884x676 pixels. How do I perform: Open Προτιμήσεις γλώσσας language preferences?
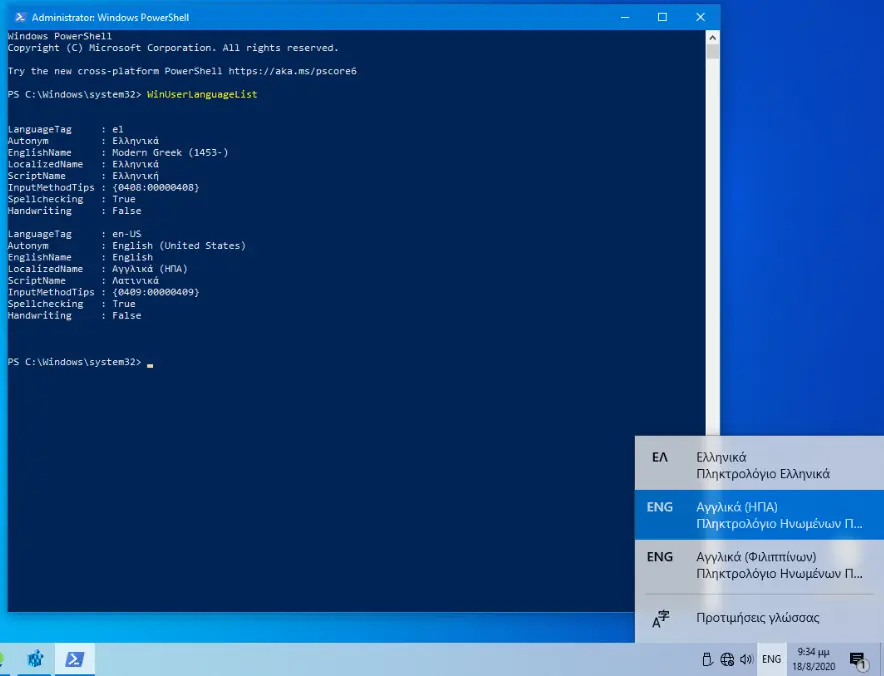click(759, 618)
